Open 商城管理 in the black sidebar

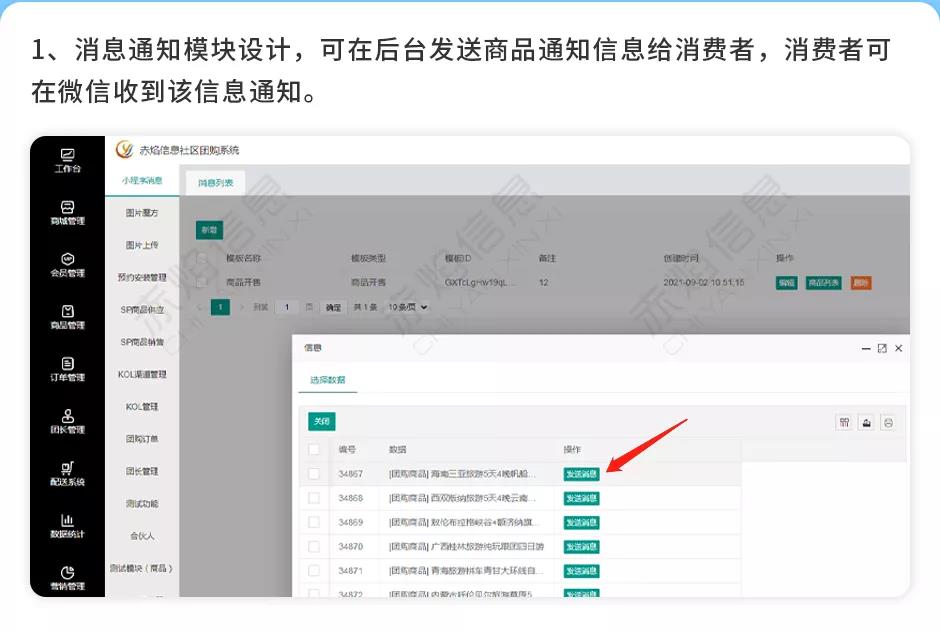67,212
